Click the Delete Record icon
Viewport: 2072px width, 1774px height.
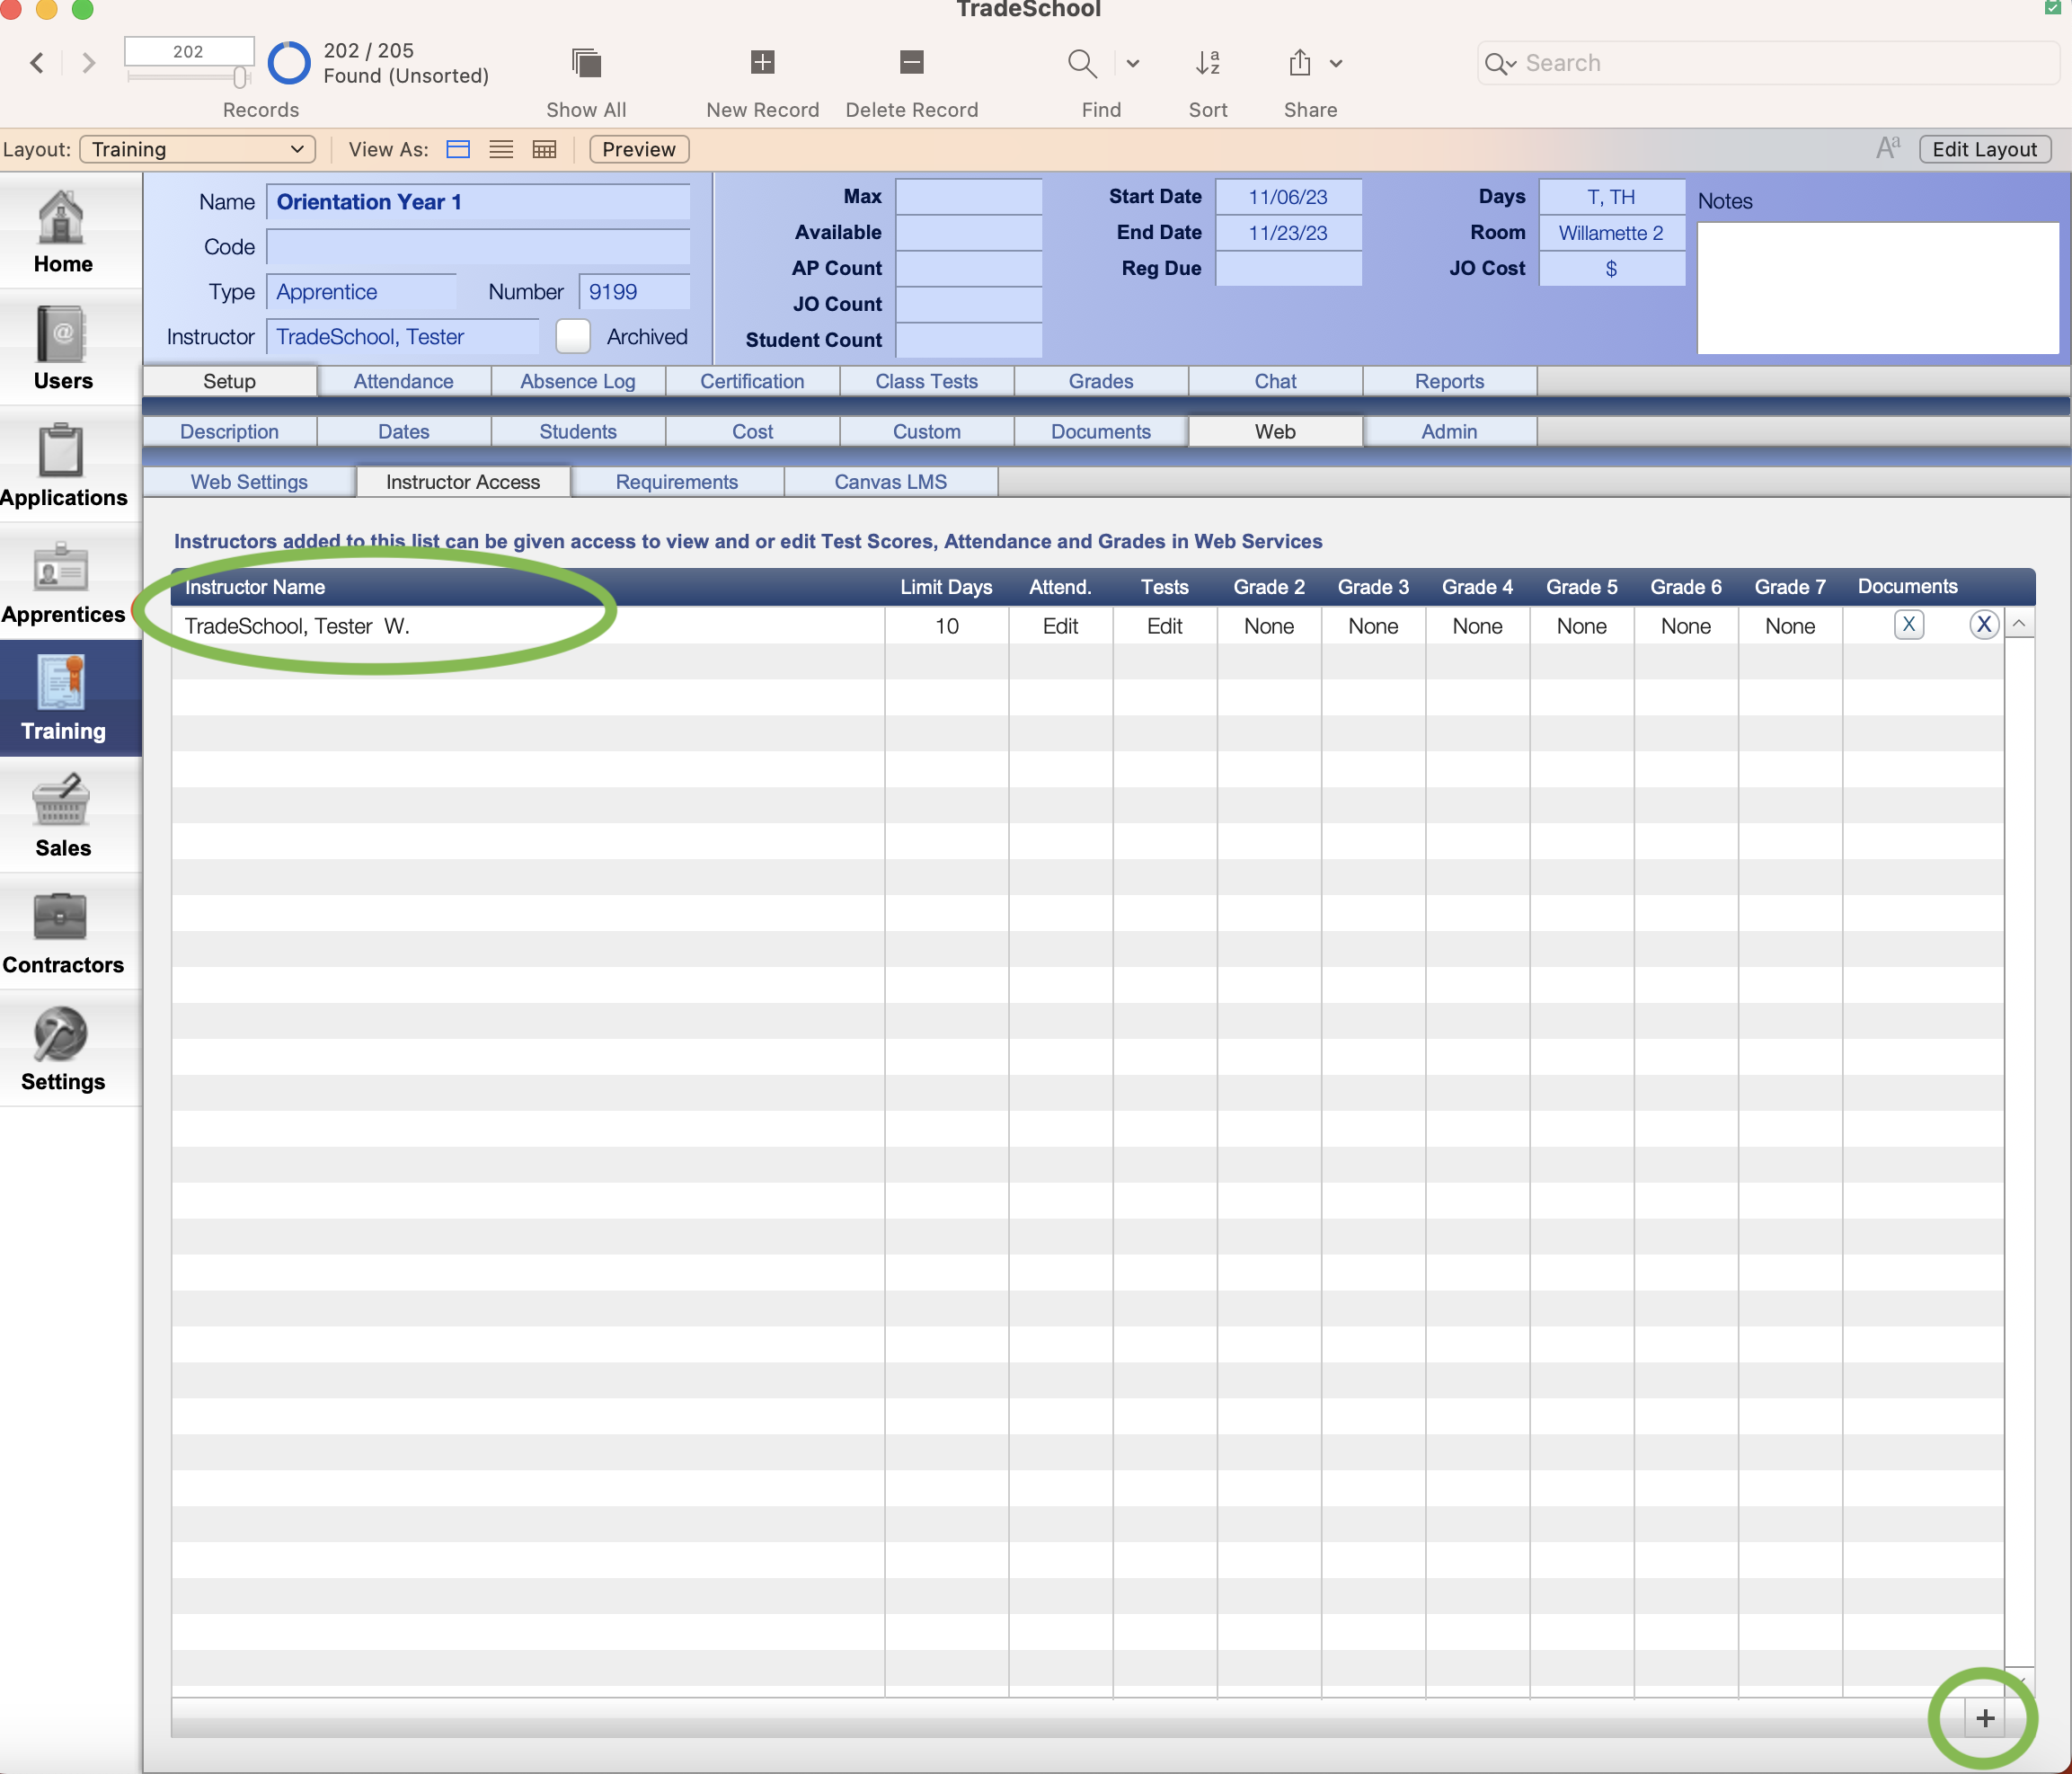[910, 62]
